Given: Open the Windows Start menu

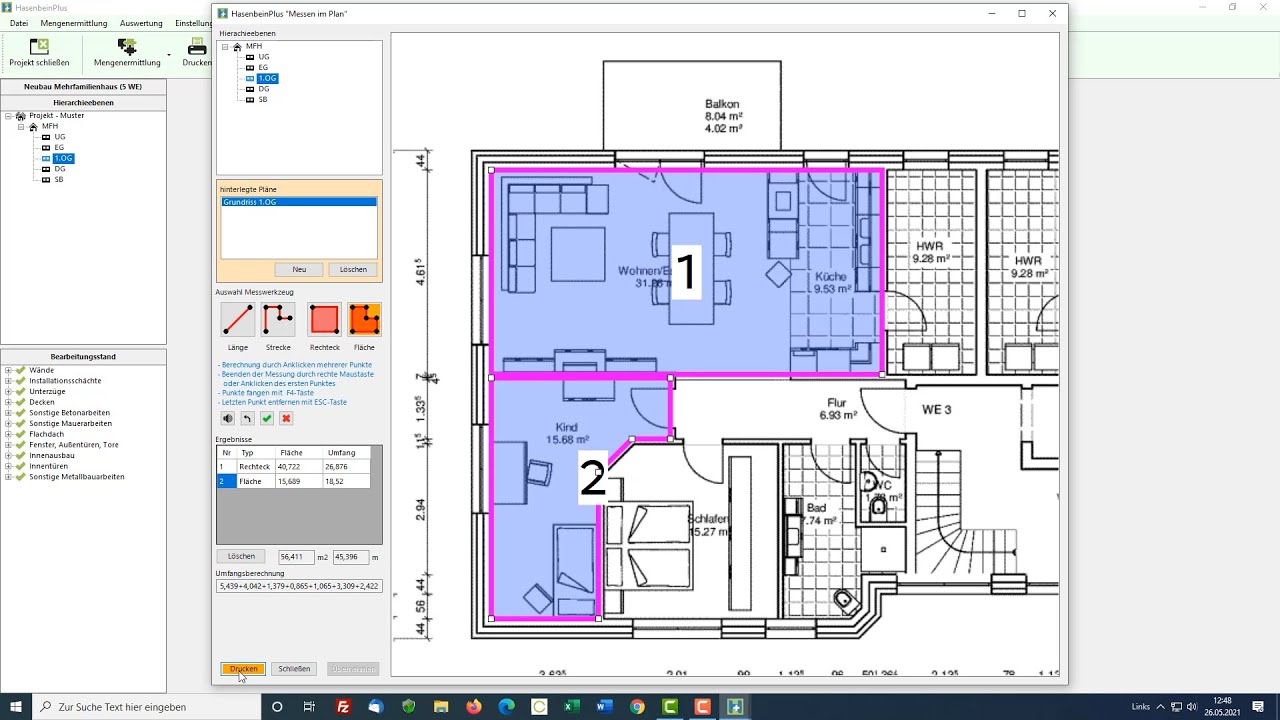Looking at the screenshot, I should (x=16, y=707).
